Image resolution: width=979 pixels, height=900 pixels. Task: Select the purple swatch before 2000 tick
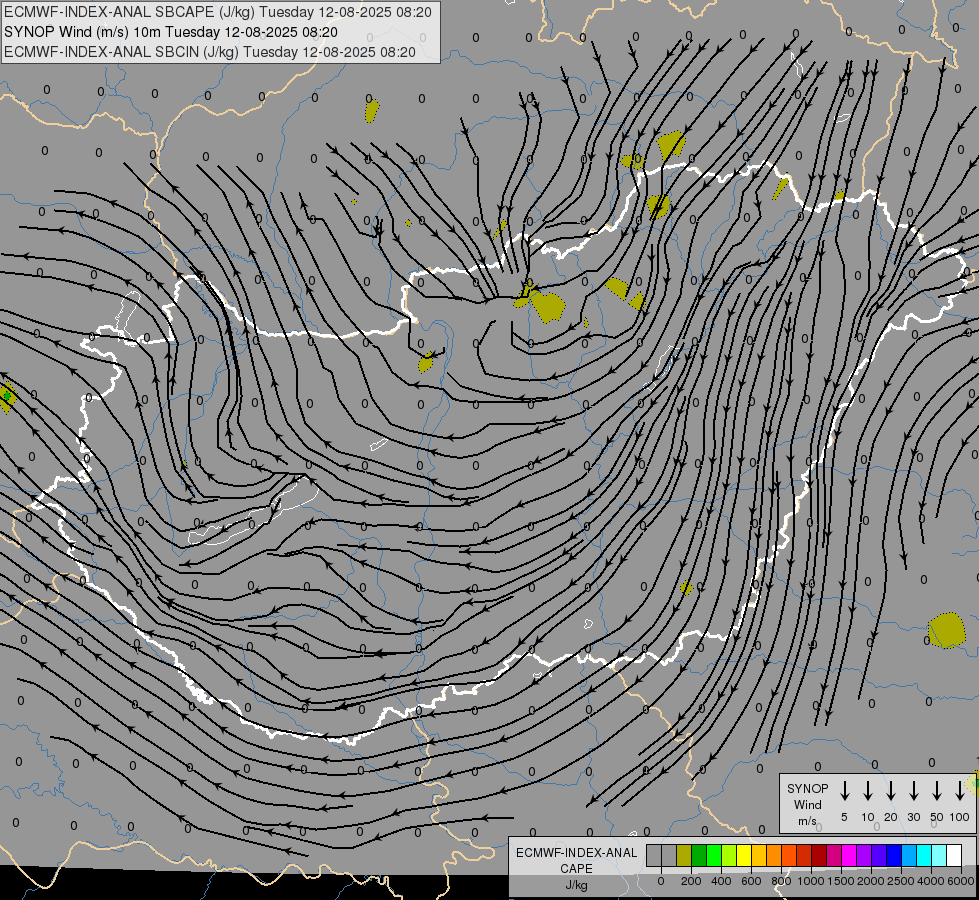[x=863, y=856]
